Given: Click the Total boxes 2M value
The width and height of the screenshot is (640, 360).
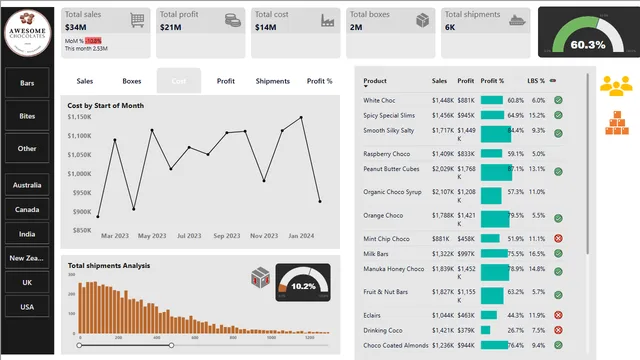Looking at the screenshot, I should (356, 27).
